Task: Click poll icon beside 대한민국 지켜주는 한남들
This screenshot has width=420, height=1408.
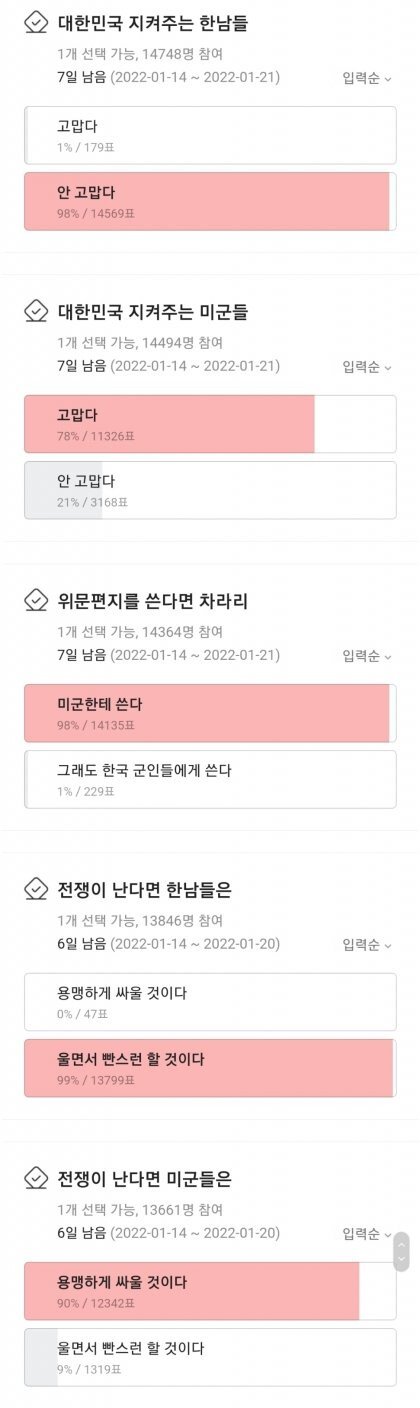Action: click(36, 23)
